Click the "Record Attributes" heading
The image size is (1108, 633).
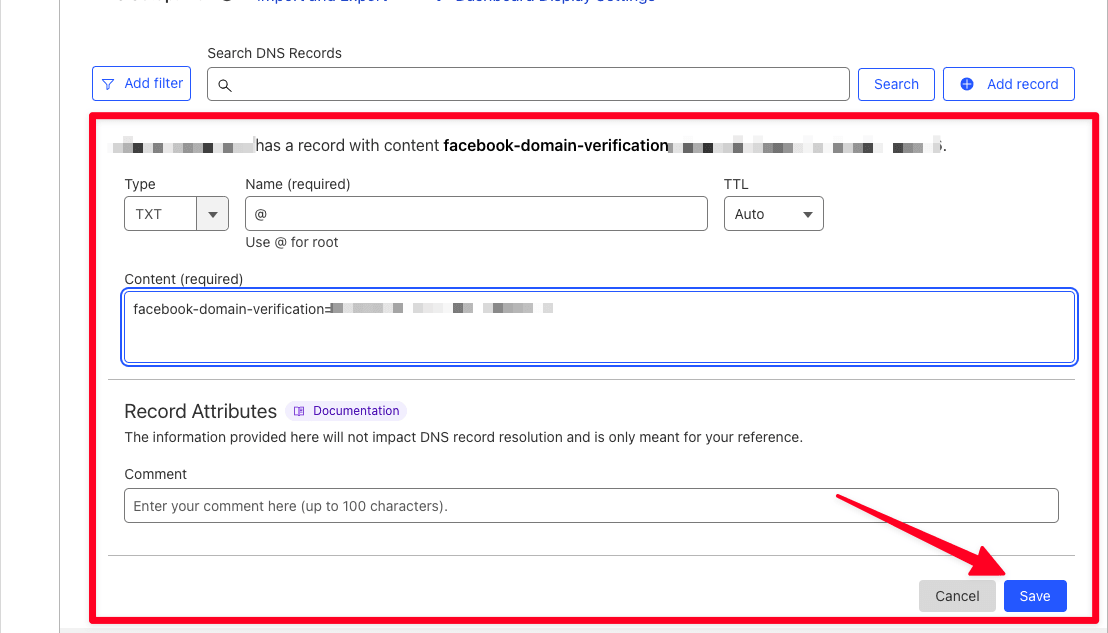pyautogui.click(x=201, y=411)
